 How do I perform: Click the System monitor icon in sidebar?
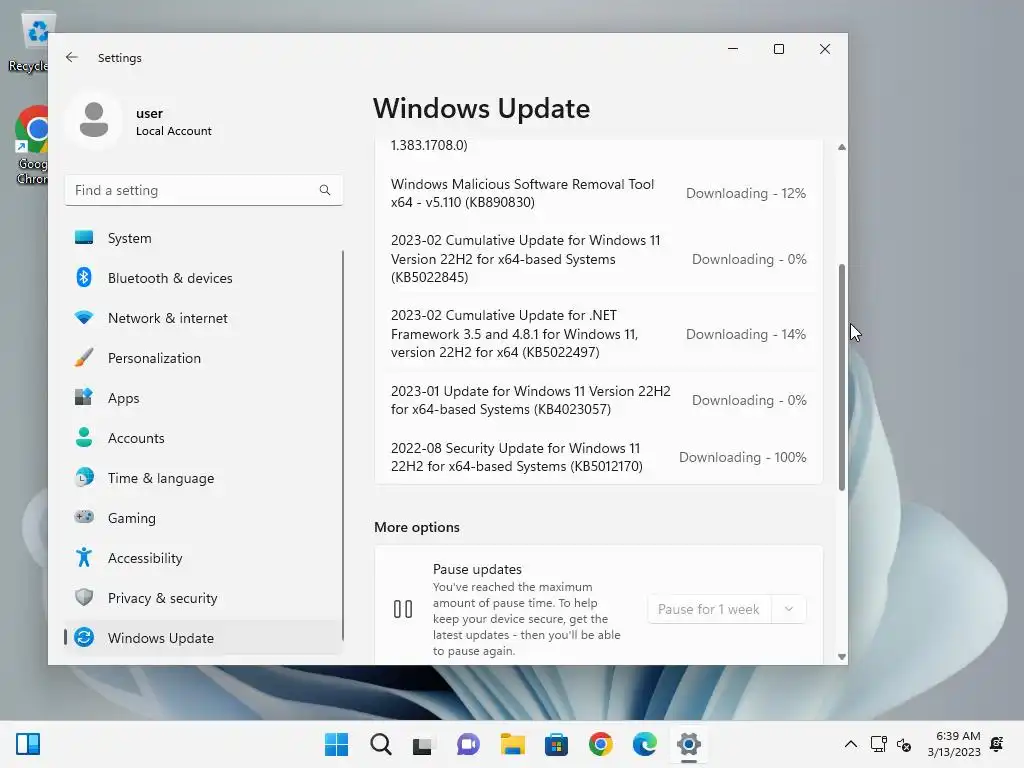pyautogui.click(x=84, y=238)
